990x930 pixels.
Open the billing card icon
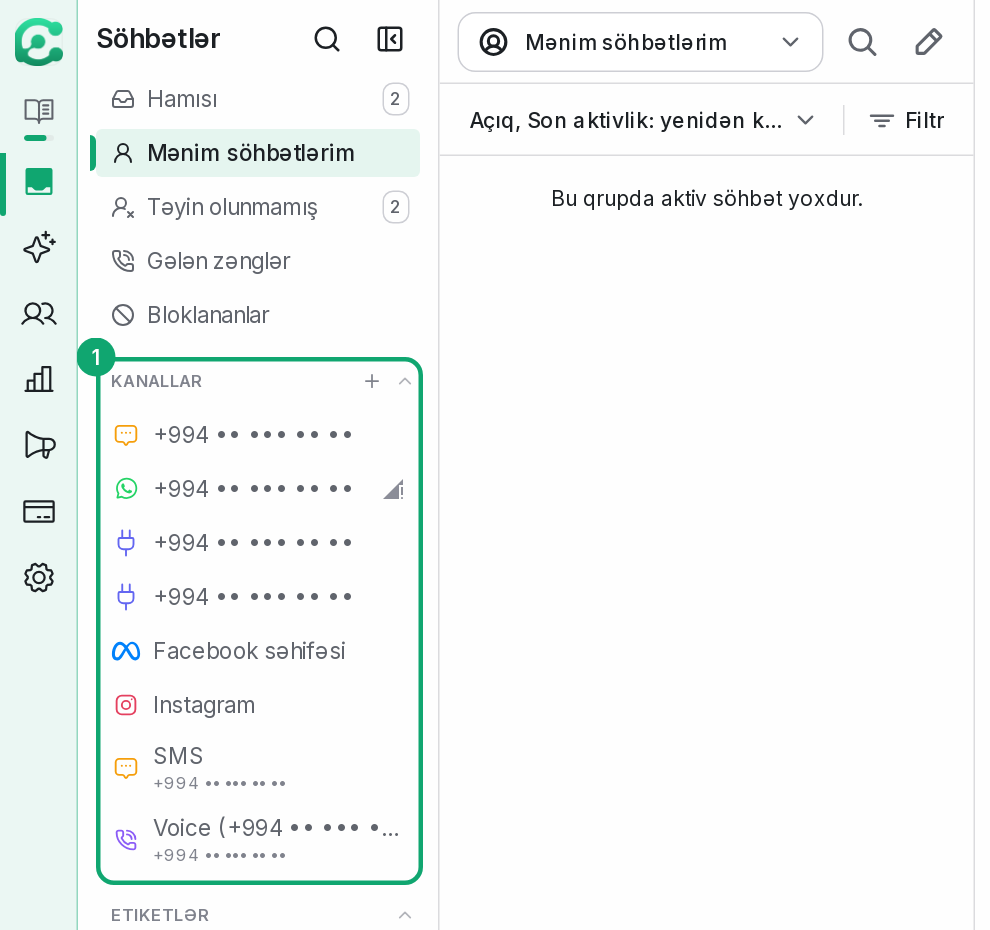[39, 511]
